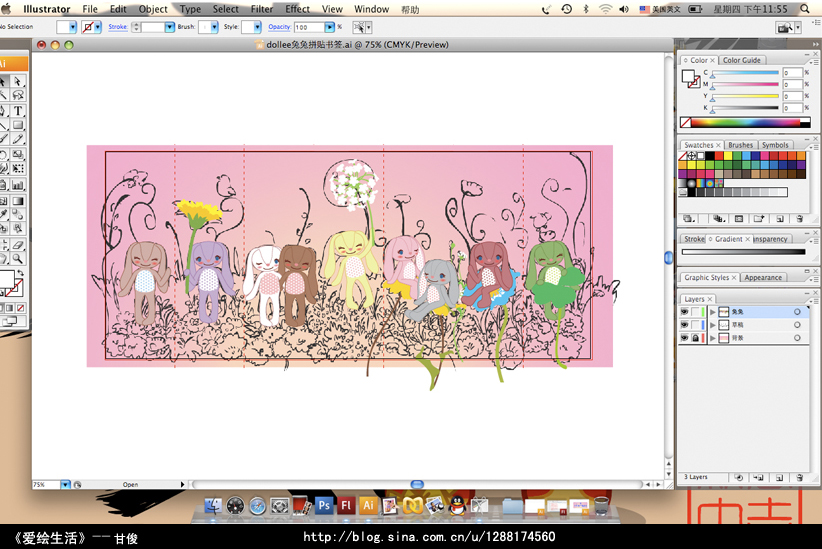Click the gradient bar in Gradient panel
The height and width of the screenshot is (549, 822).
pyautogui.click(x=743, y=252)
